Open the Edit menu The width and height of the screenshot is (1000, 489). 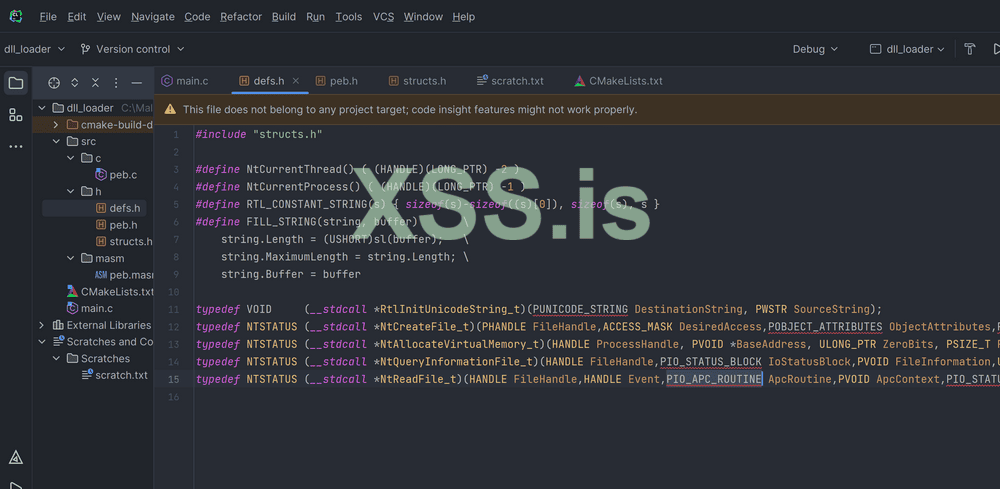coord(77,17)
